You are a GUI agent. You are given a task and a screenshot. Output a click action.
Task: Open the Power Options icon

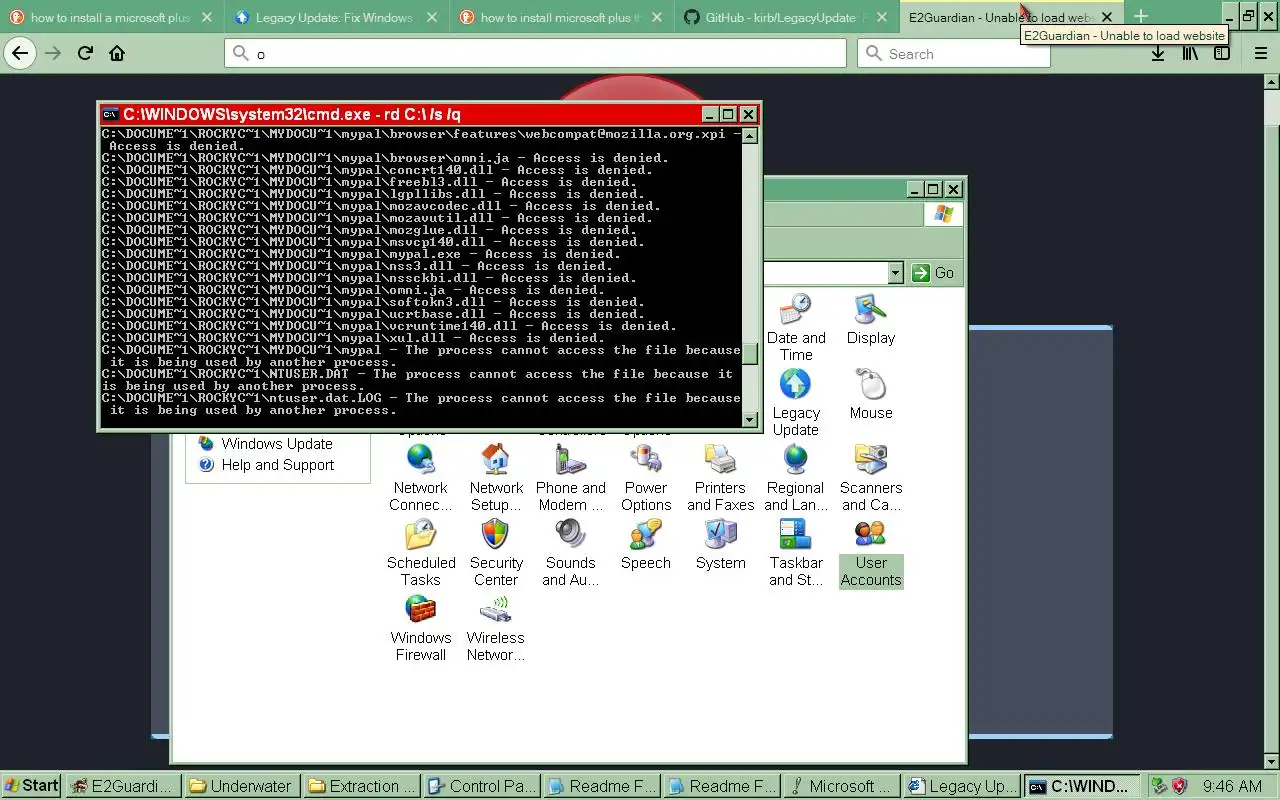646,478
